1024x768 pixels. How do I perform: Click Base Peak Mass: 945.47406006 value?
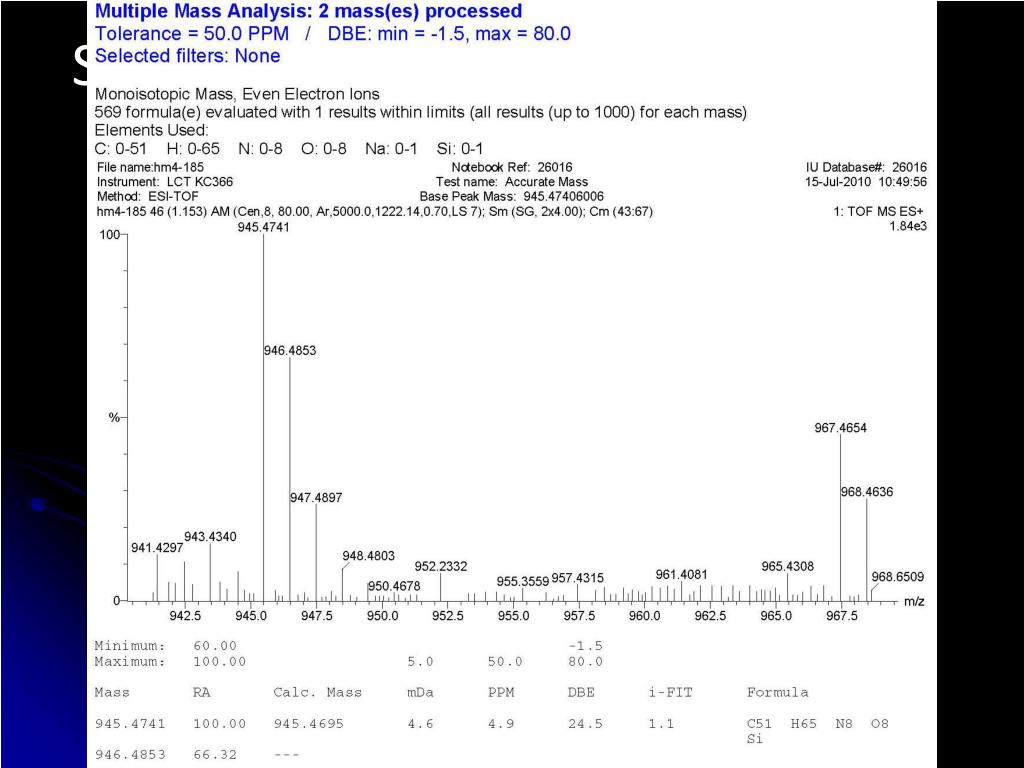512,196
